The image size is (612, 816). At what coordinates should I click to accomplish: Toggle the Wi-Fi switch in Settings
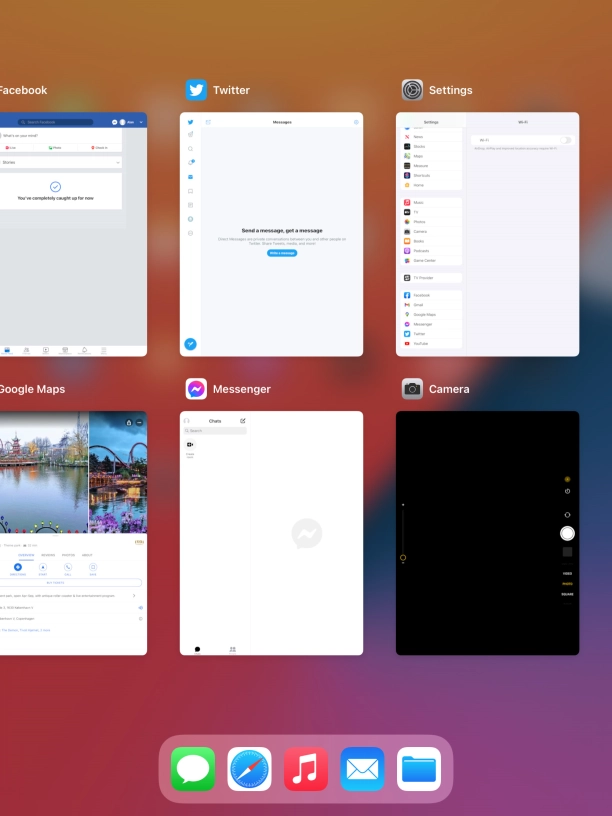point(566,140)
